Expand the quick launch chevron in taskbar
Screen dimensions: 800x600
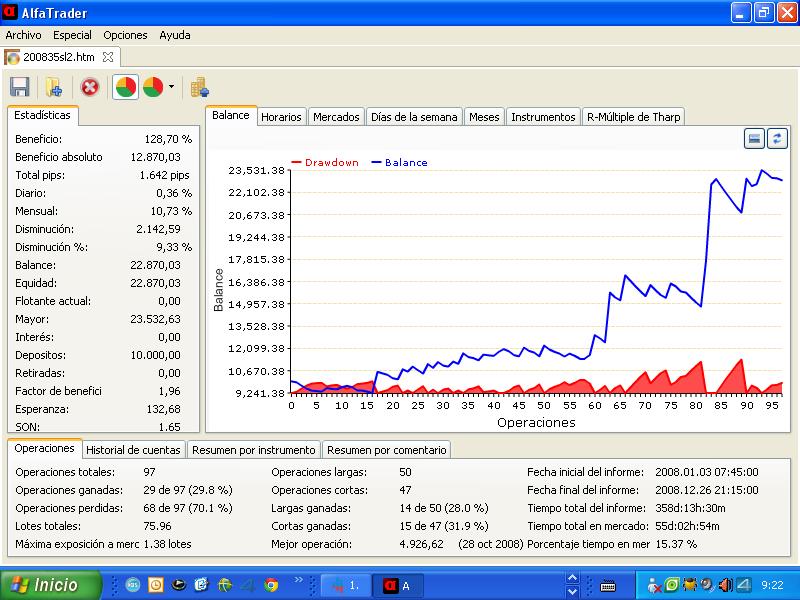point(298,580)
